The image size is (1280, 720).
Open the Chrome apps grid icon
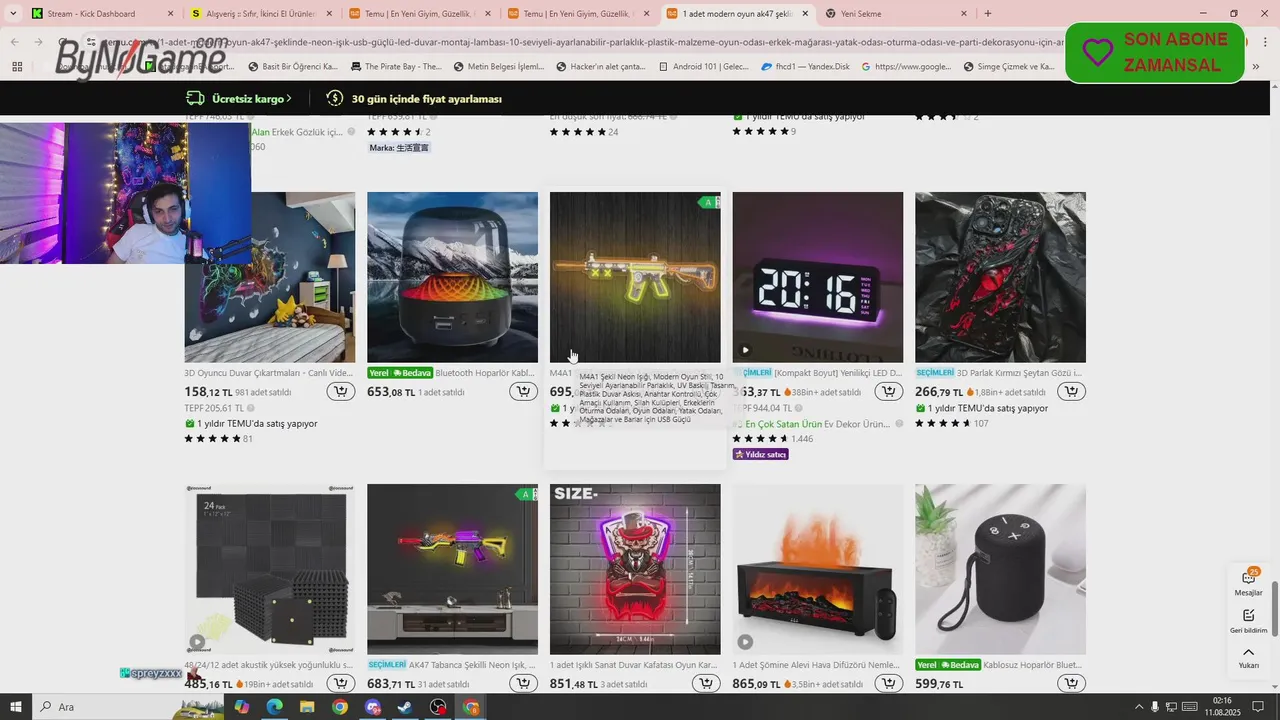click(17, 66)
